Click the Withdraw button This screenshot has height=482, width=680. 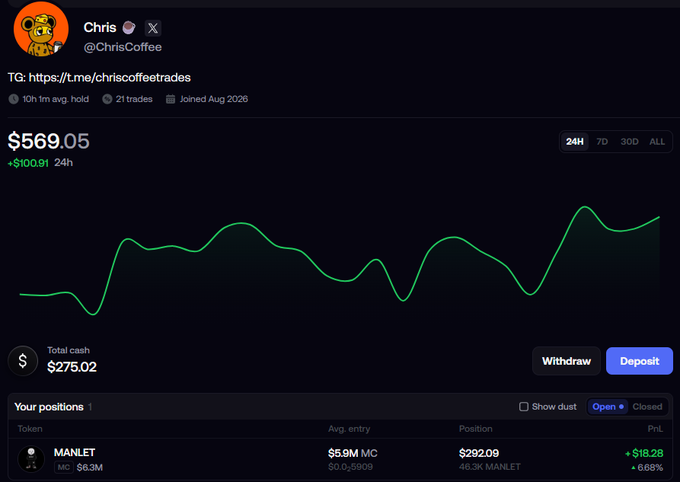pyautogui.click(x=566, y=361)
